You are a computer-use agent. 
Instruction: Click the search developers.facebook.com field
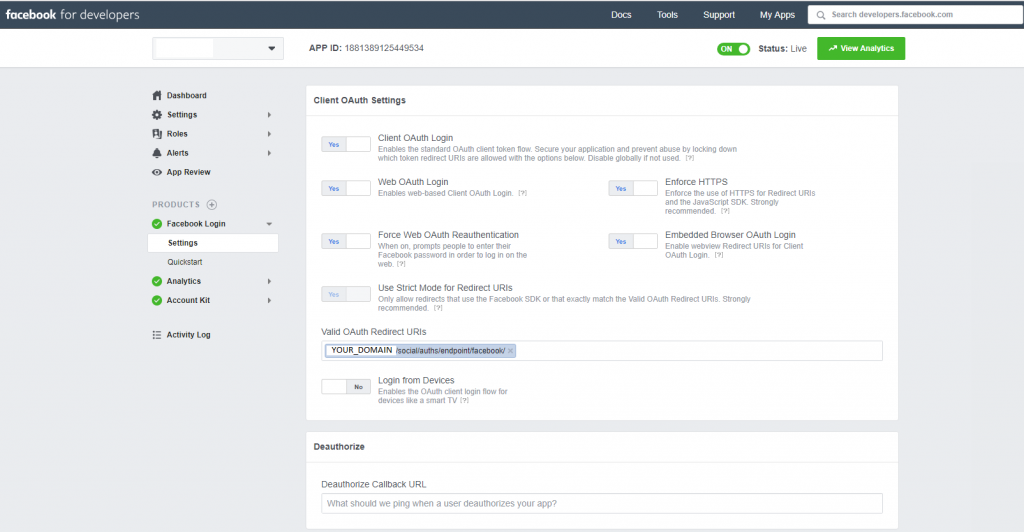(x=916, y=14)
